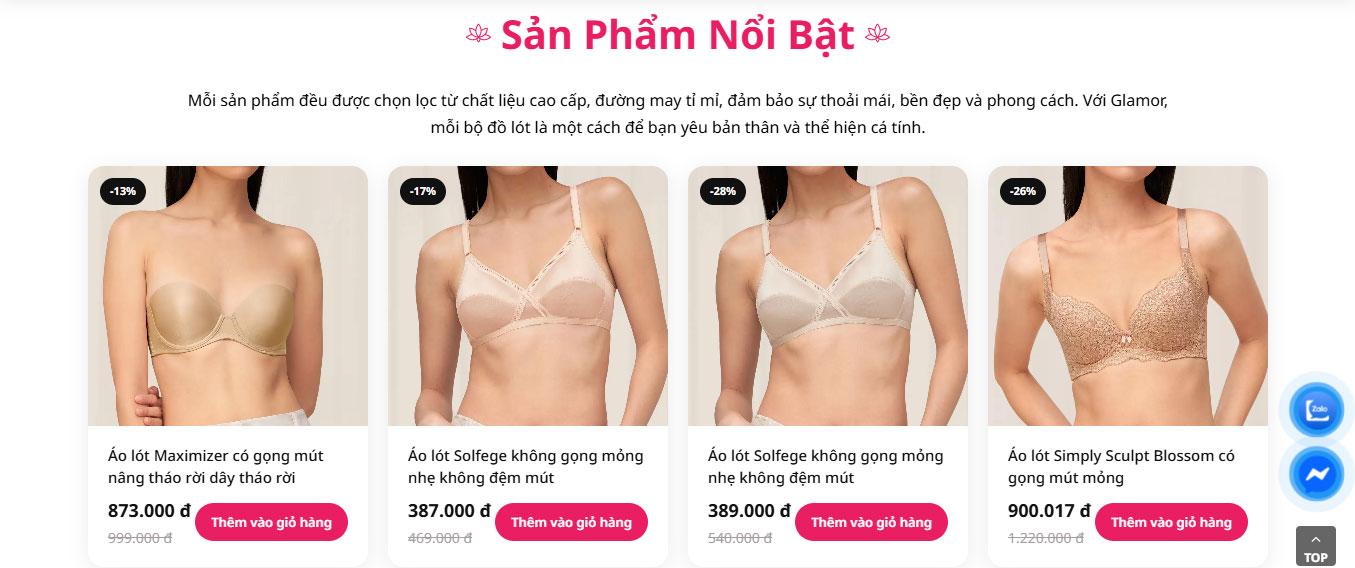Open Simply Sculpt Blossom product title link

[1121, 467]
